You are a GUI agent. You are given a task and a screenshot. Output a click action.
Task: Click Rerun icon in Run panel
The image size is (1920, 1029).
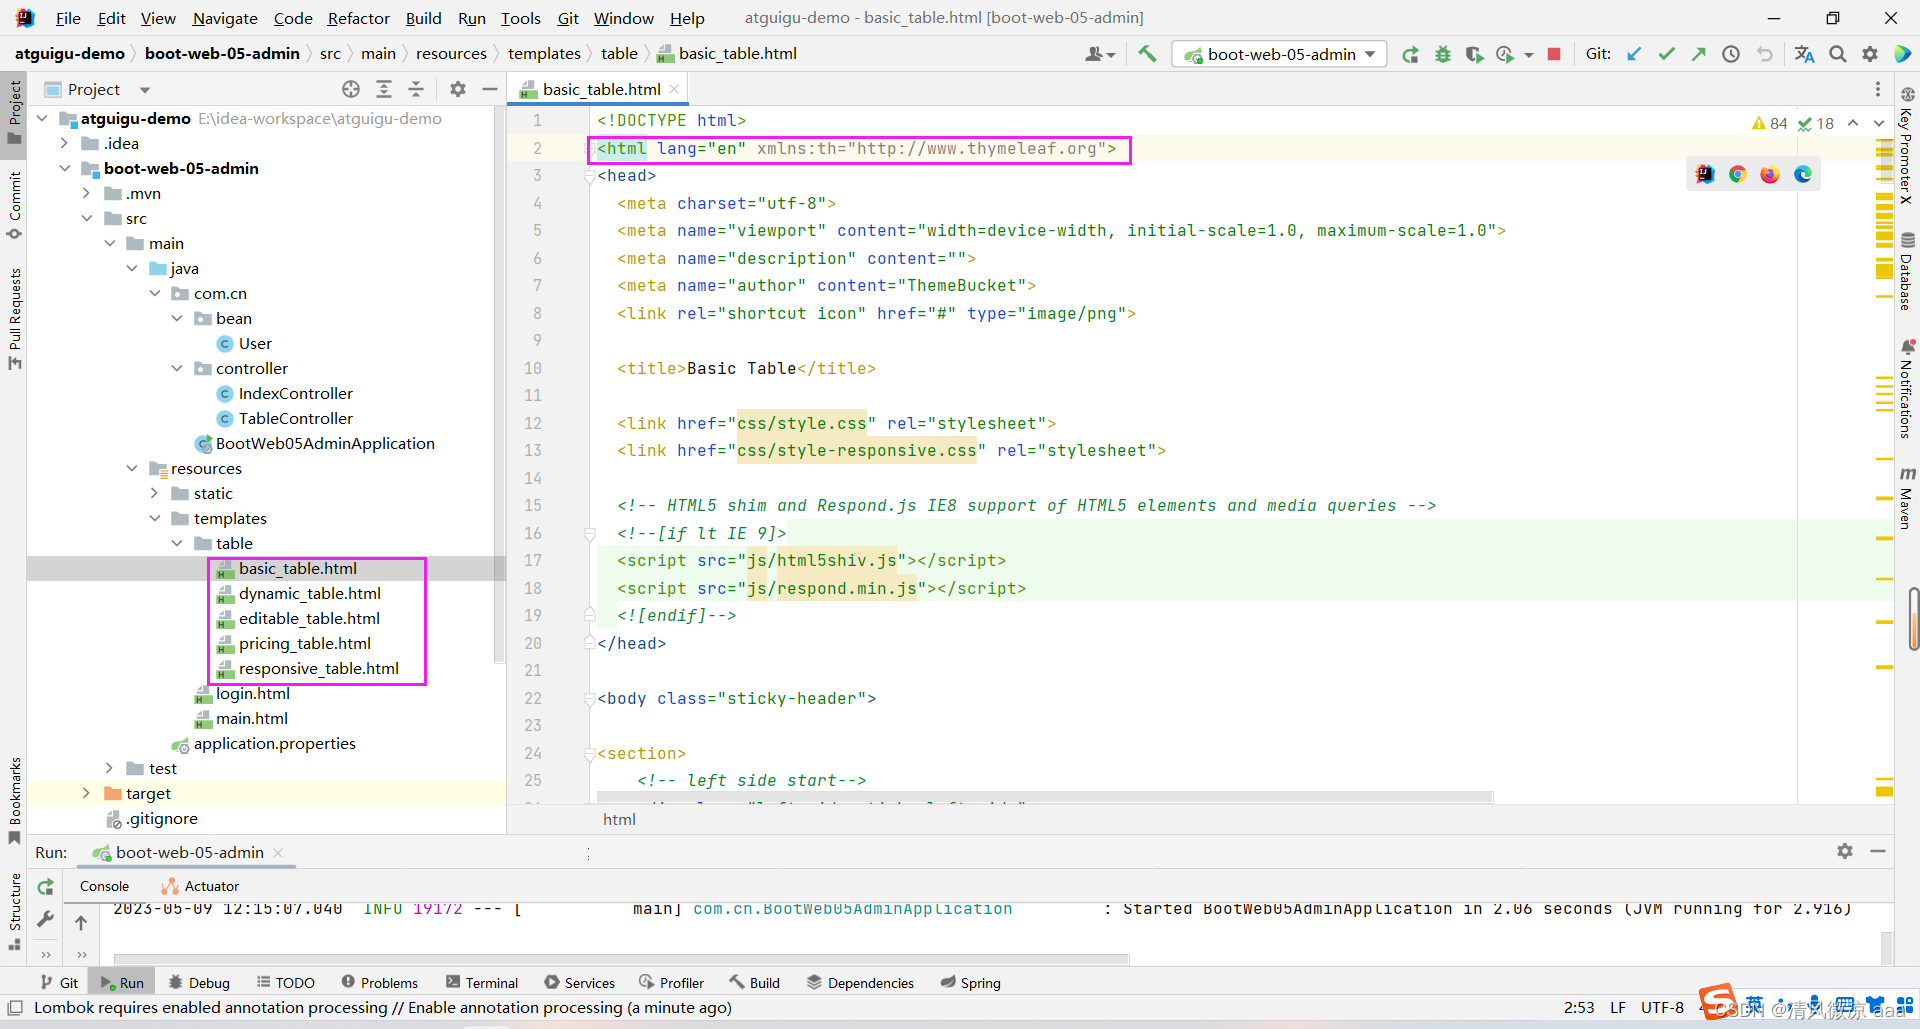click(46, 887)
